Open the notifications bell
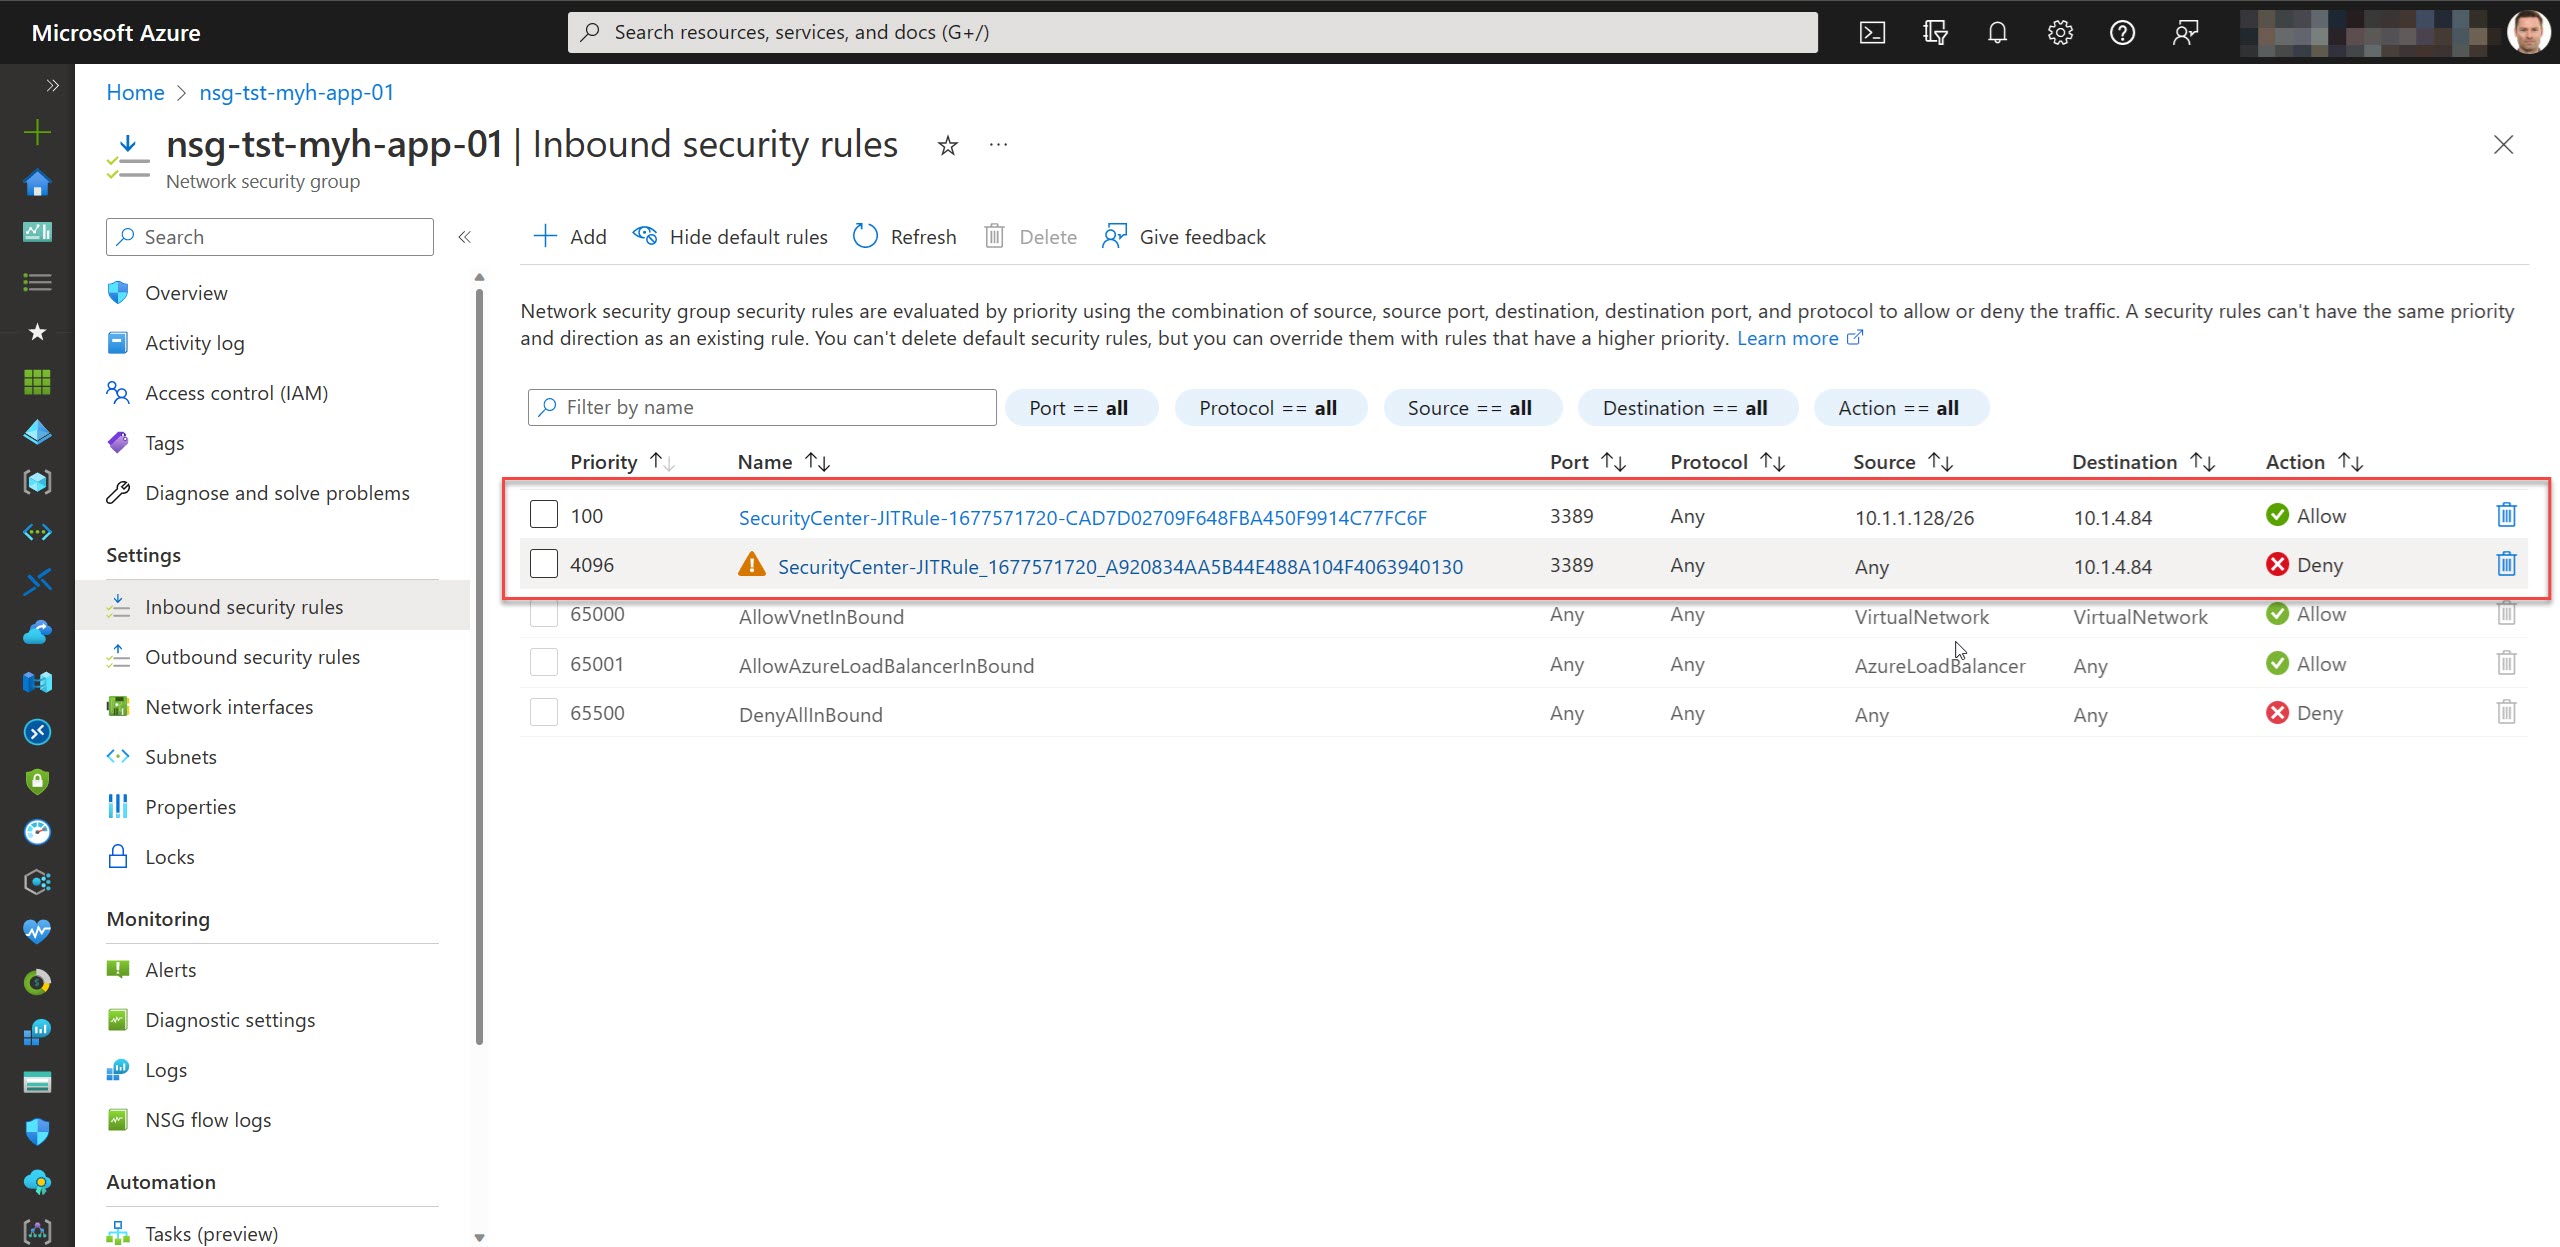 tap(1998, 31)
